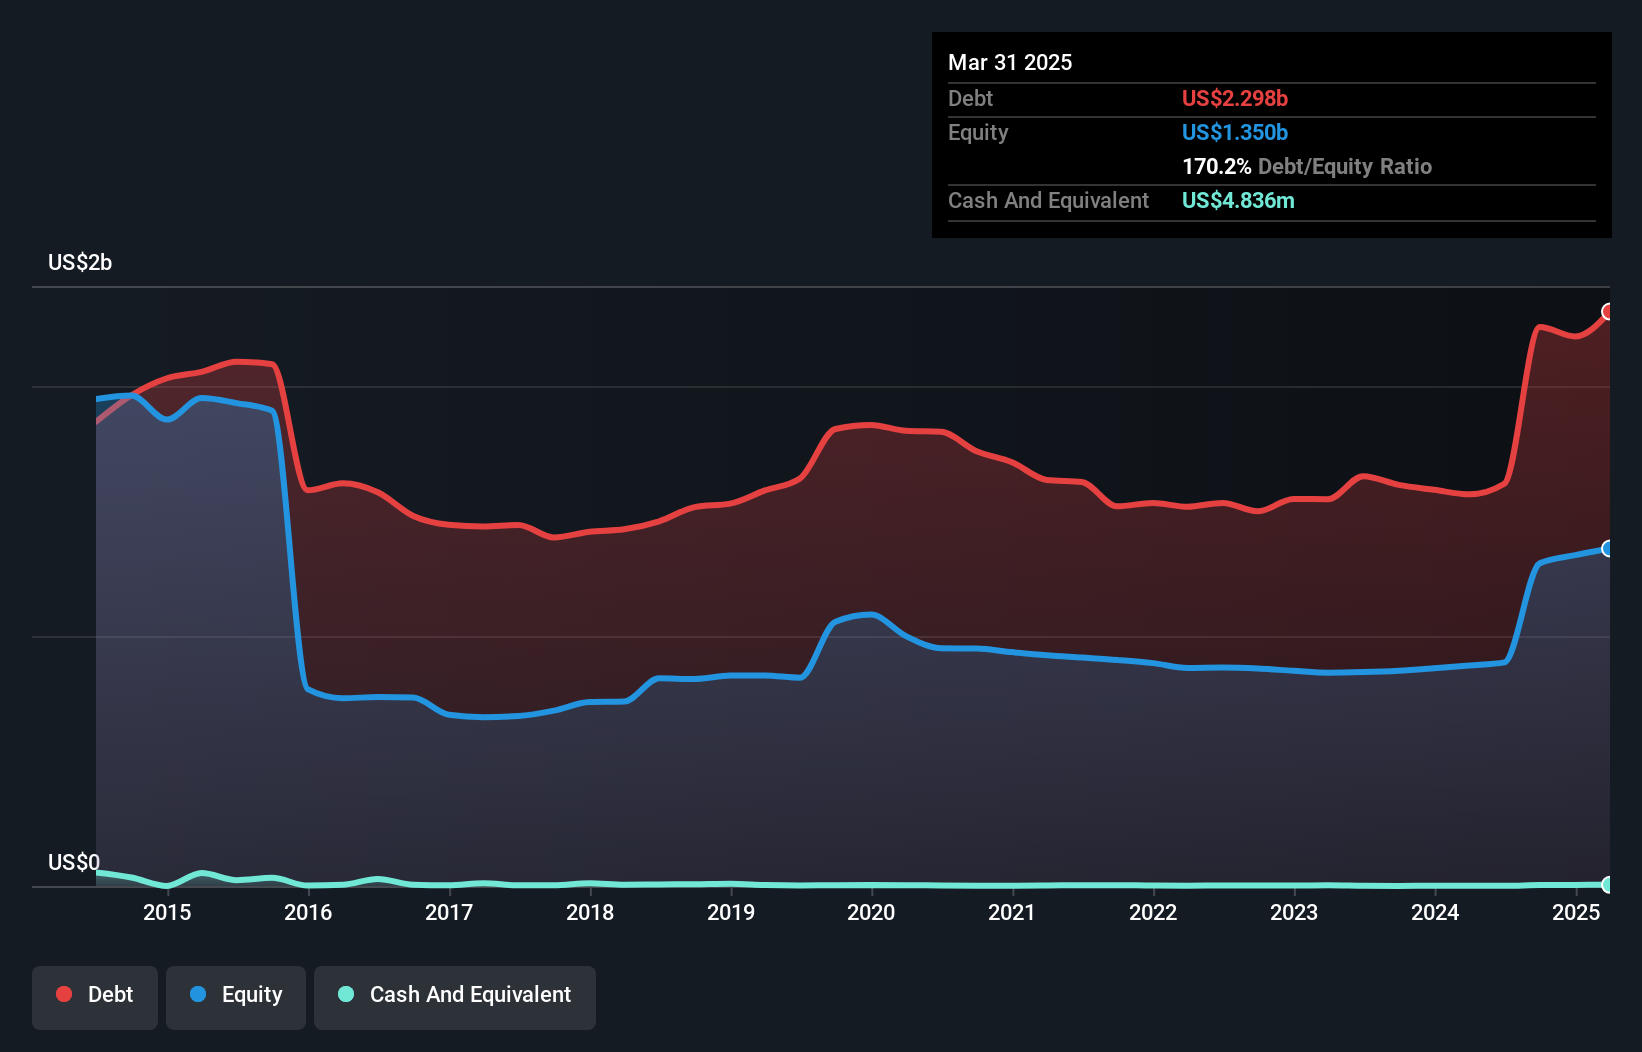Screen dimensions: 1642x1052
Task: Click the Equity row label in tooltip
Action: [x=978, y=132]
